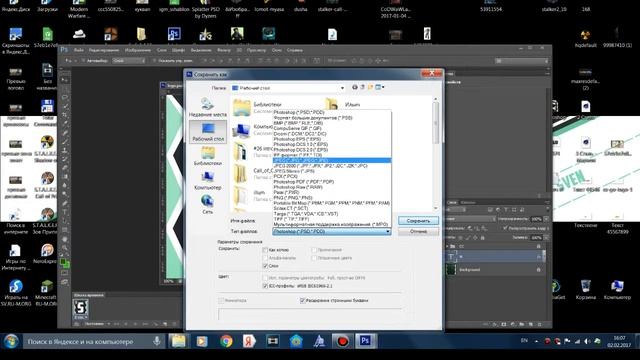The width and height of the screenshot is (640, 360).
Task: Open Сеть in dialog places bar
Action: (207, 204)
